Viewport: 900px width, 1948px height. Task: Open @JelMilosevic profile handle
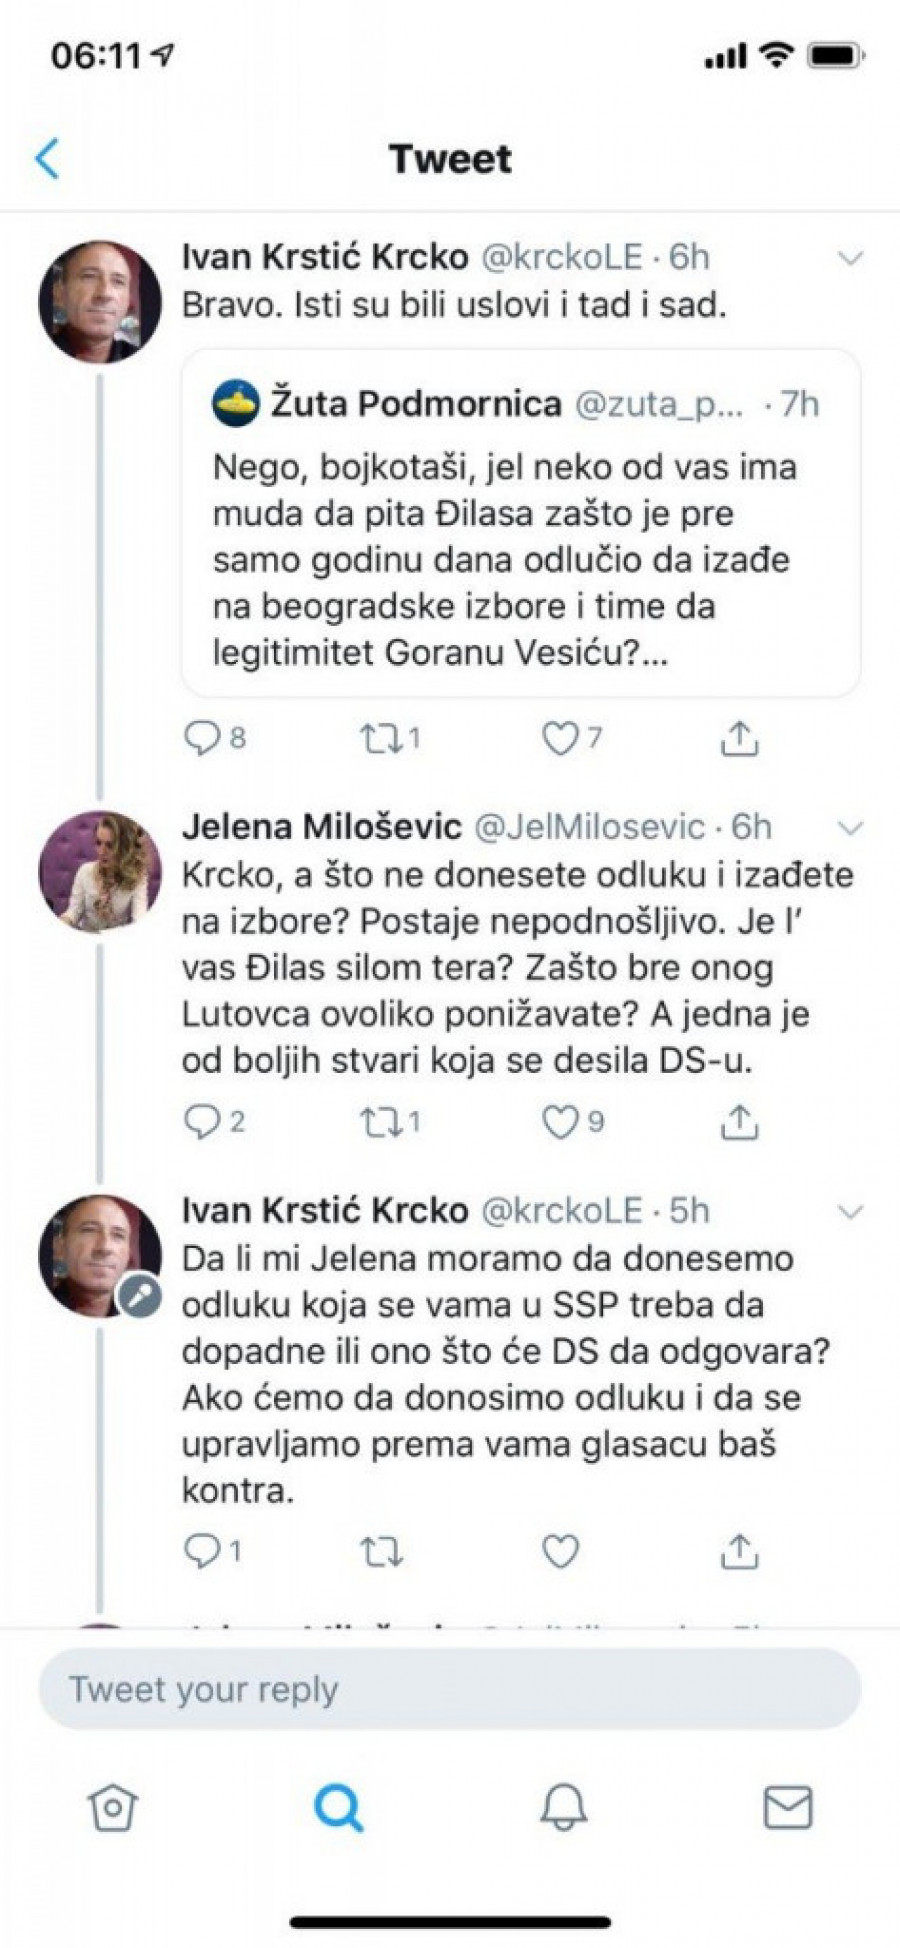click(589, 827)
